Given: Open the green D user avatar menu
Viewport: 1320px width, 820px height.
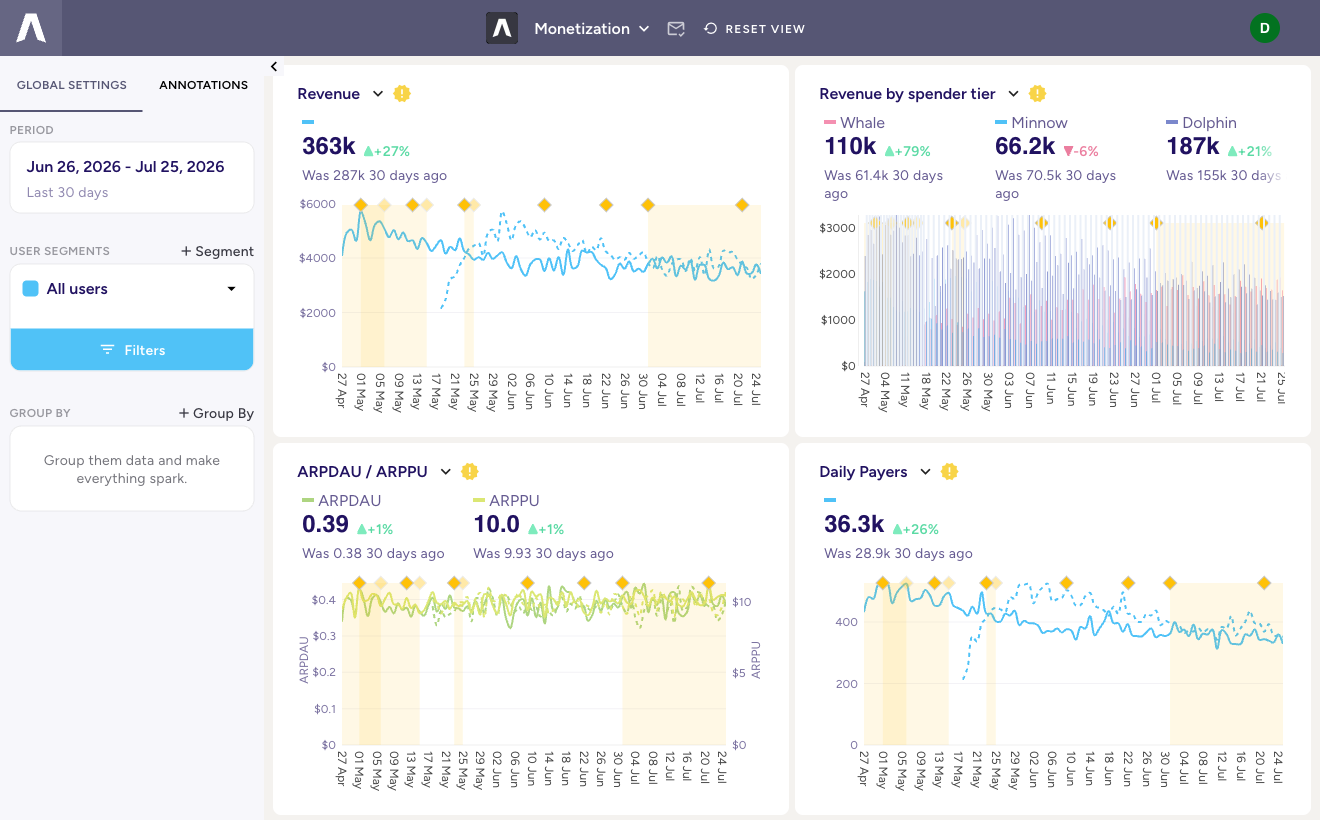Looking at the screenshot, I should [x=1264, y=28].
